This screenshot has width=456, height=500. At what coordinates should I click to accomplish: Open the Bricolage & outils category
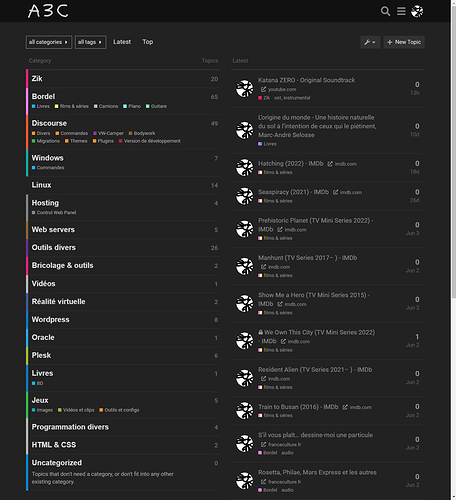pyautogui.click(x=62, y=266)
